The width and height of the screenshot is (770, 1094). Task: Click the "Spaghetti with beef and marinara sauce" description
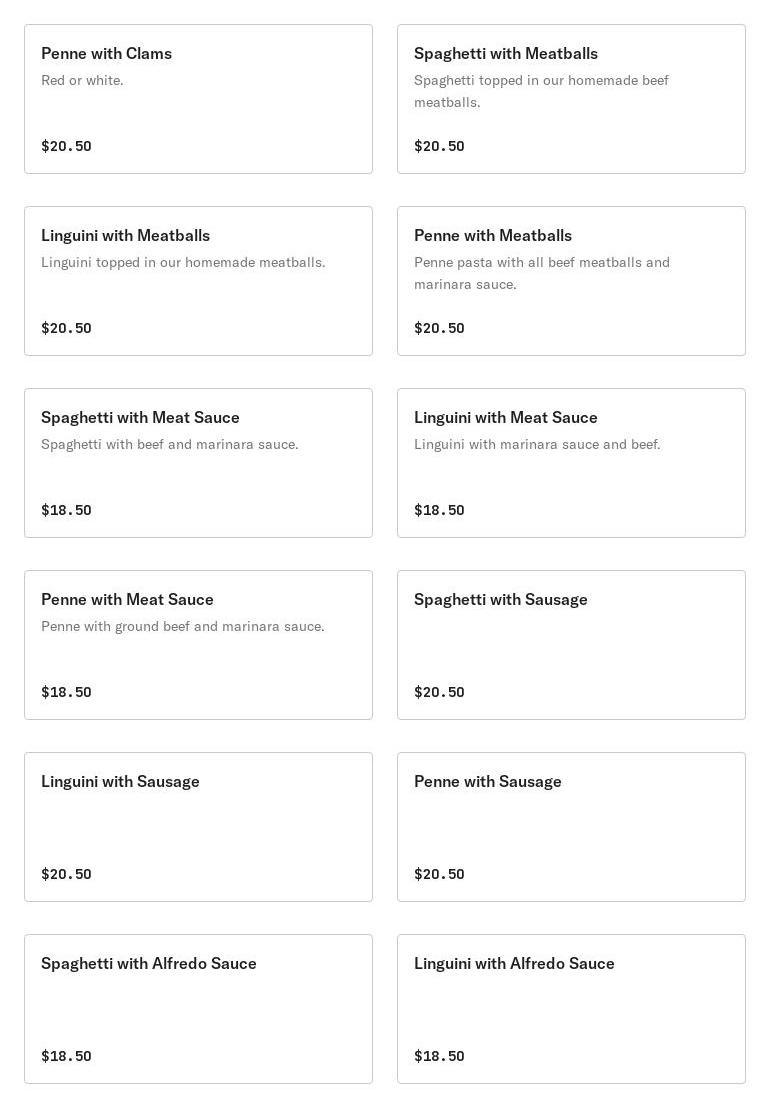pos(169,445)
